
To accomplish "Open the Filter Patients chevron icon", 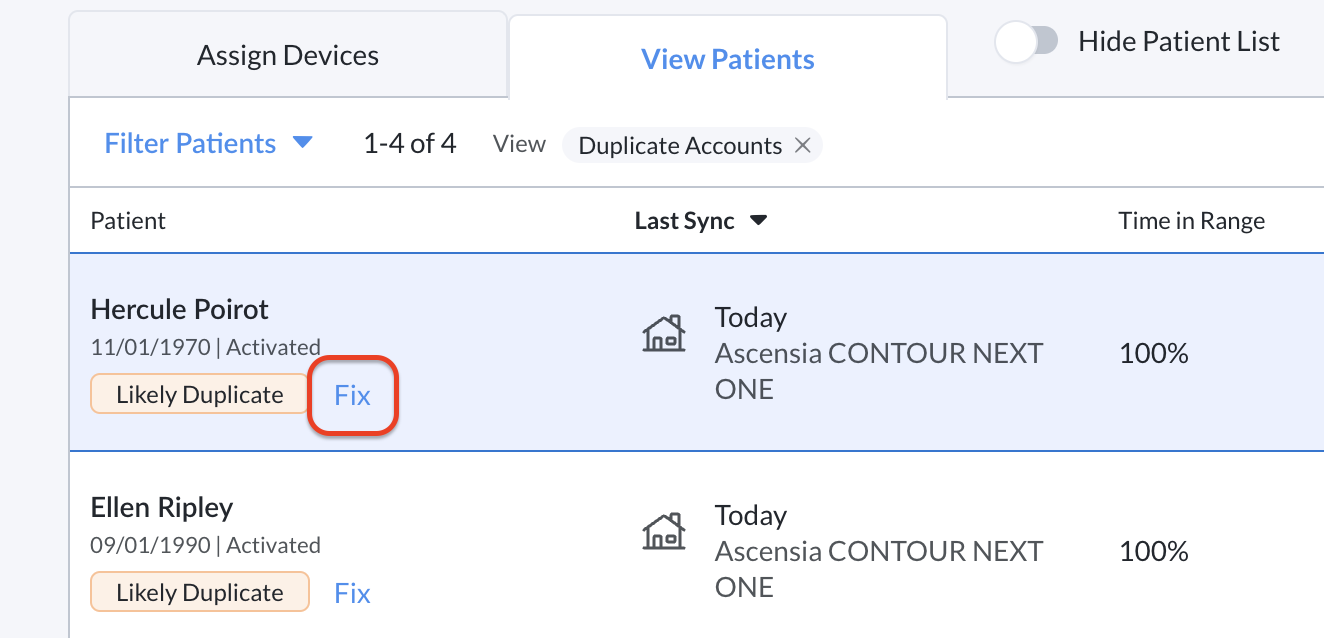I will coord(302,143).
